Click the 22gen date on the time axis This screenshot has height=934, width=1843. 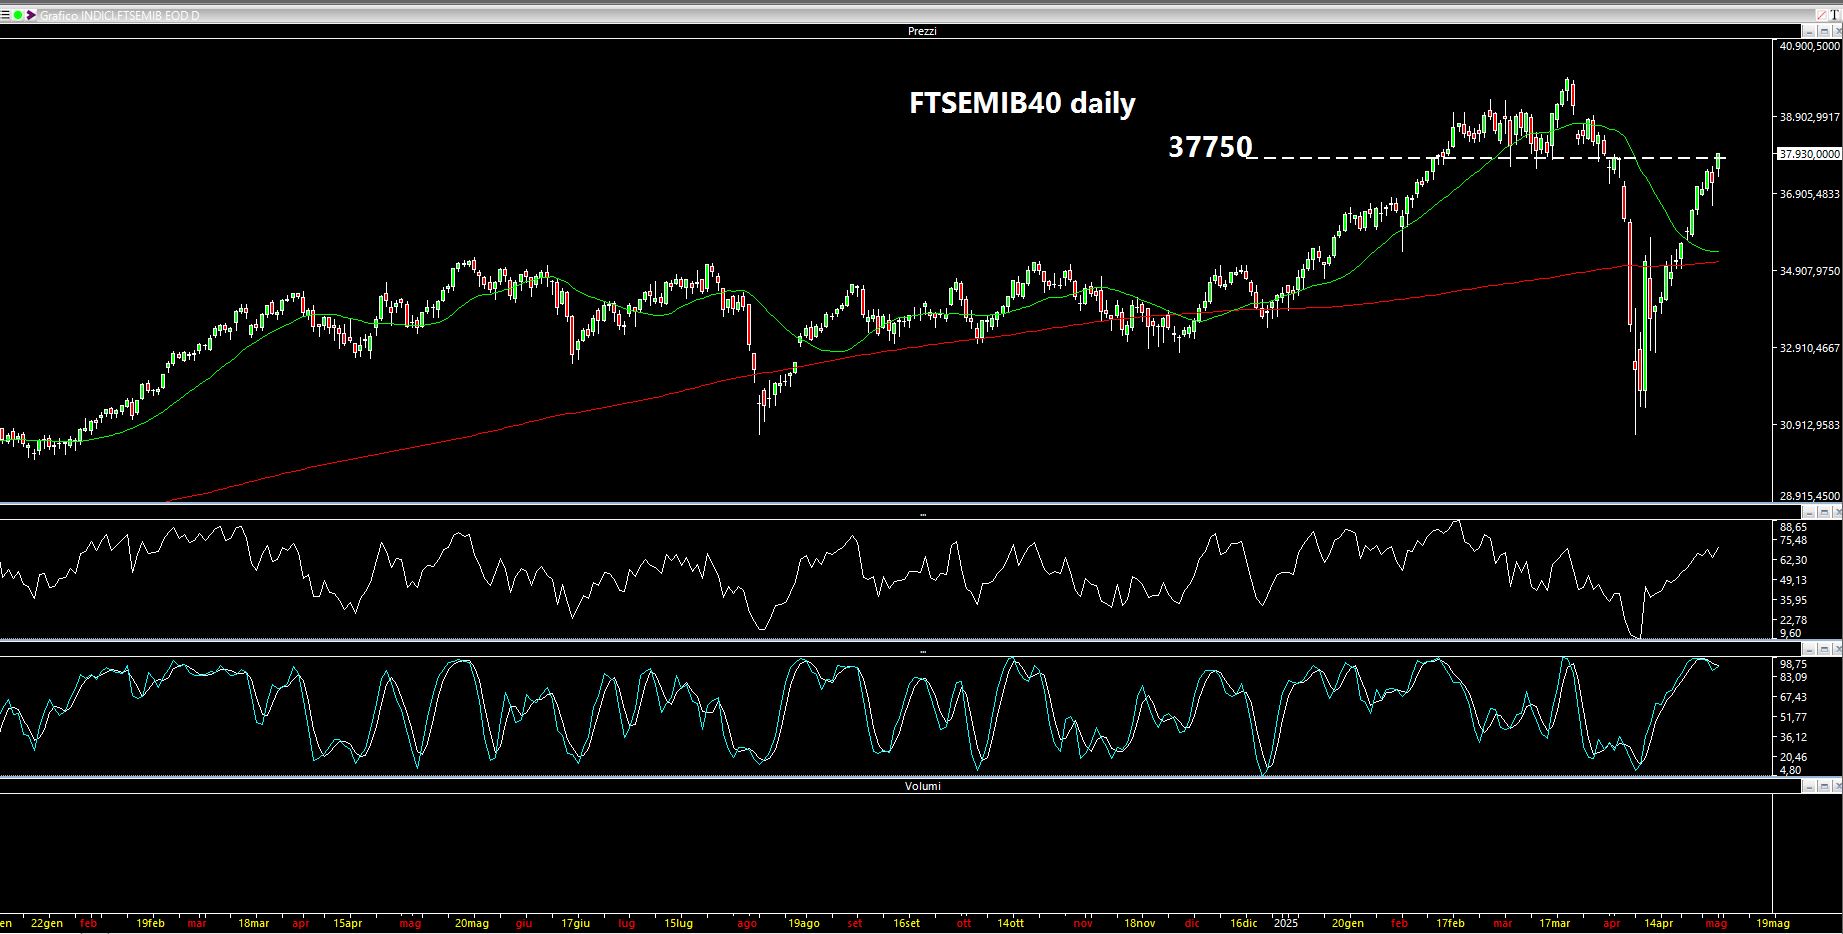pyautogui.click(x=47, y=923)
